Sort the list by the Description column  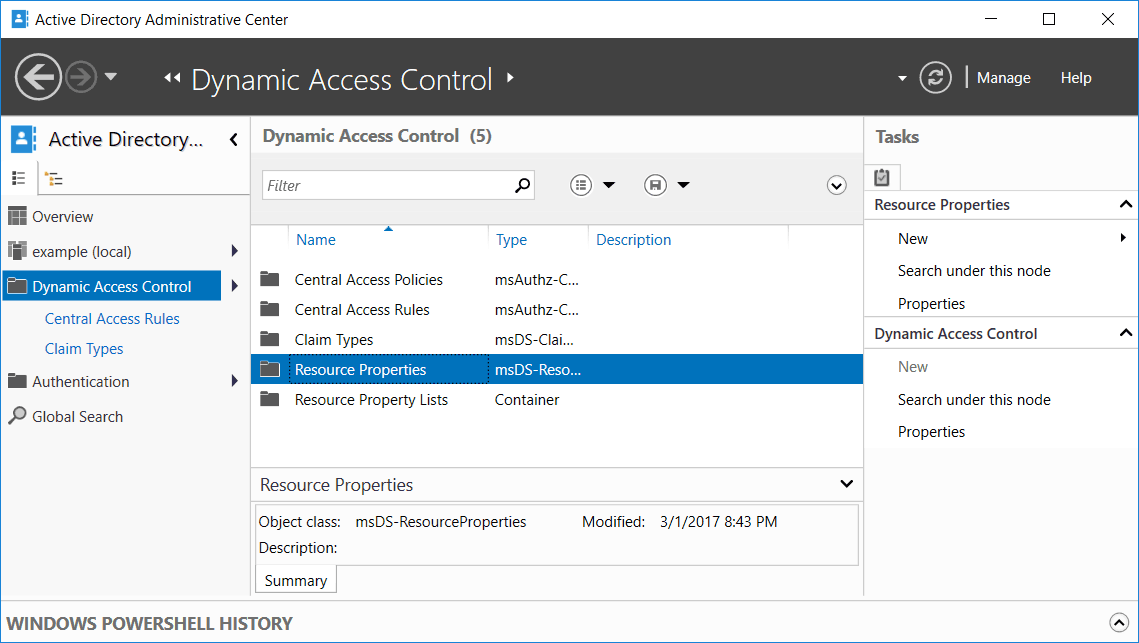click(x=633, y=240)
